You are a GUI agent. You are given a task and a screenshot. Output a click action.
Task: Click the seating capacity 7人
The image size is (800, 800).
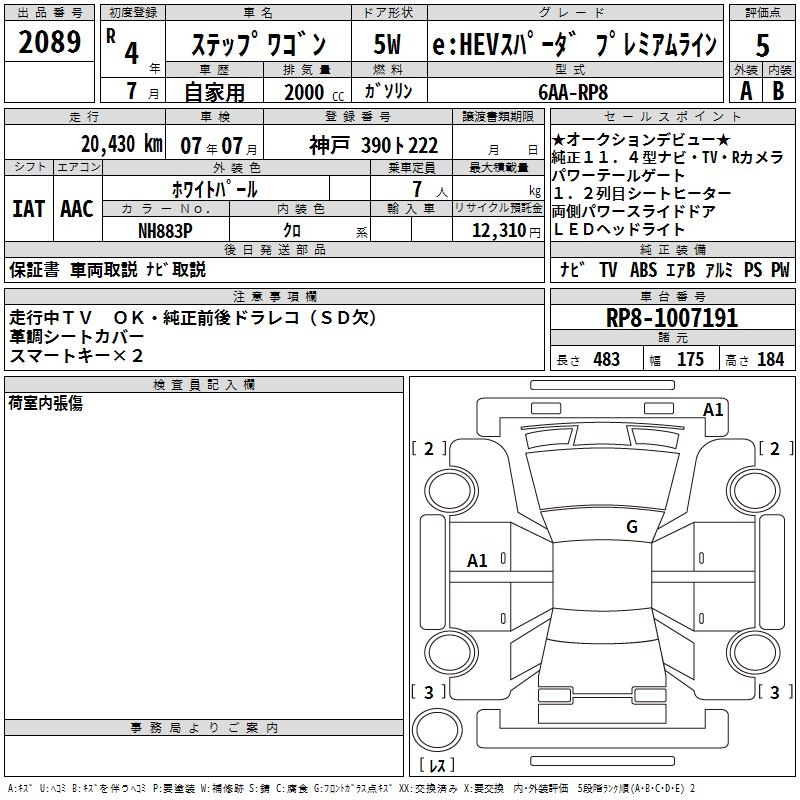(430, 189)
